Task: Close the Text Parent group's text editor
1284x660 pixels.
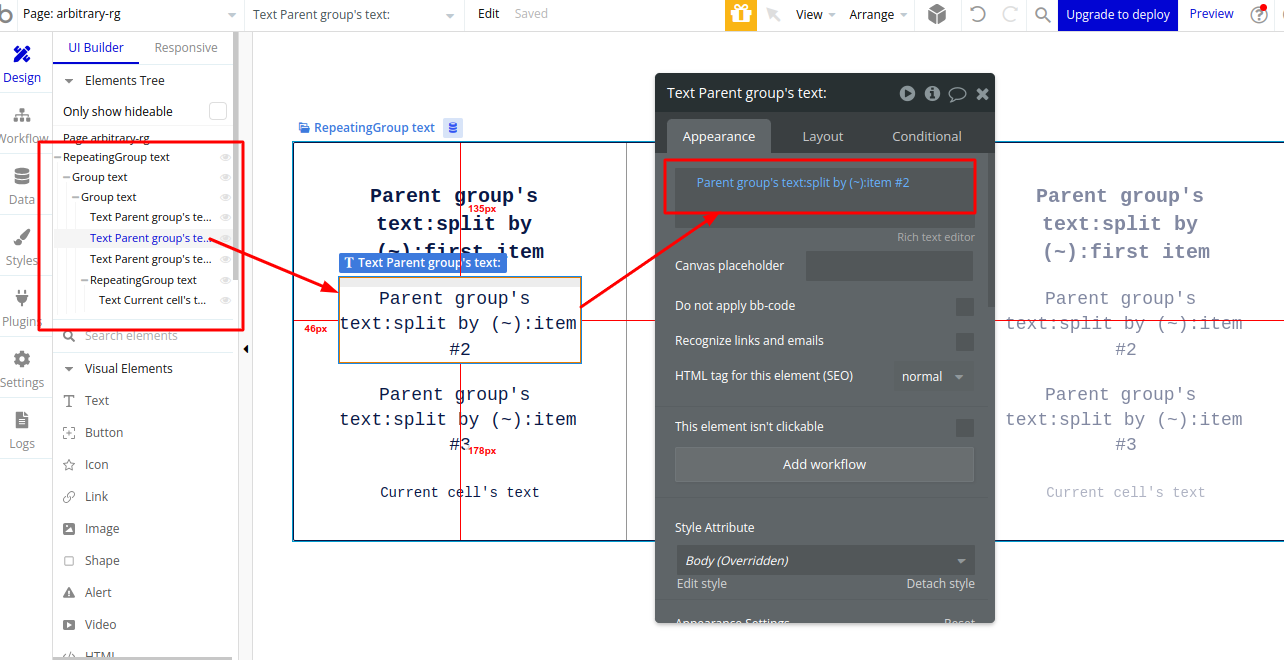Action: (x=982, y=93)
